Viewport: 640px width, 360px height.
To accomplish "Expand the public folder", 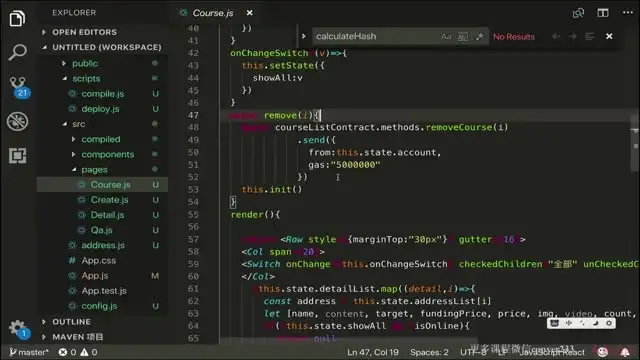I will [85, 63].
